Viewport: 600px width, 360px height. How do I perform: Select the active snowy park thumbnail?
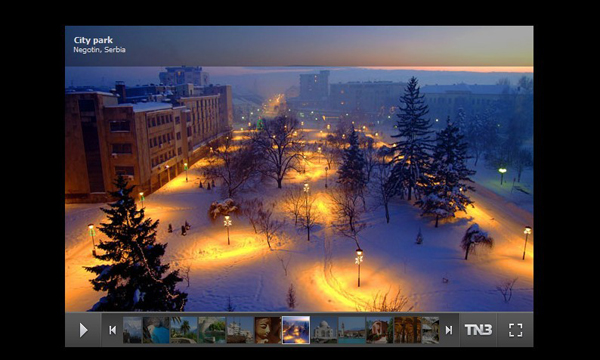pyautogui.click(x=296, y=330)
